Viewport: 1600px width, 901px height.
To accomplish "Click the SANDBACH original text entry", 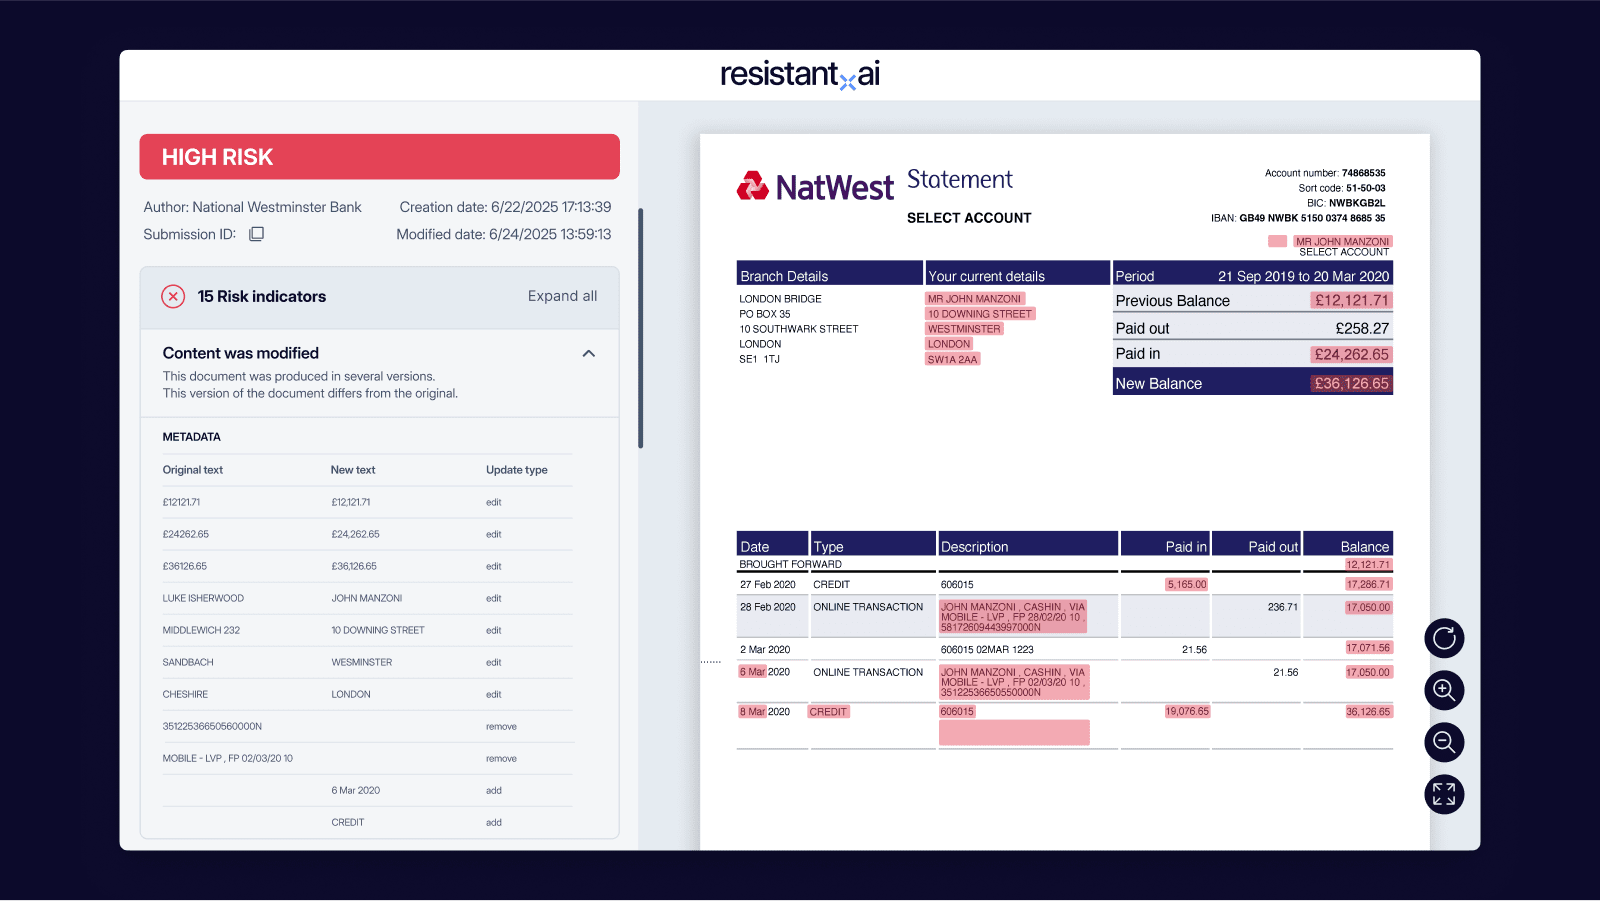I will tap(188, 662).
